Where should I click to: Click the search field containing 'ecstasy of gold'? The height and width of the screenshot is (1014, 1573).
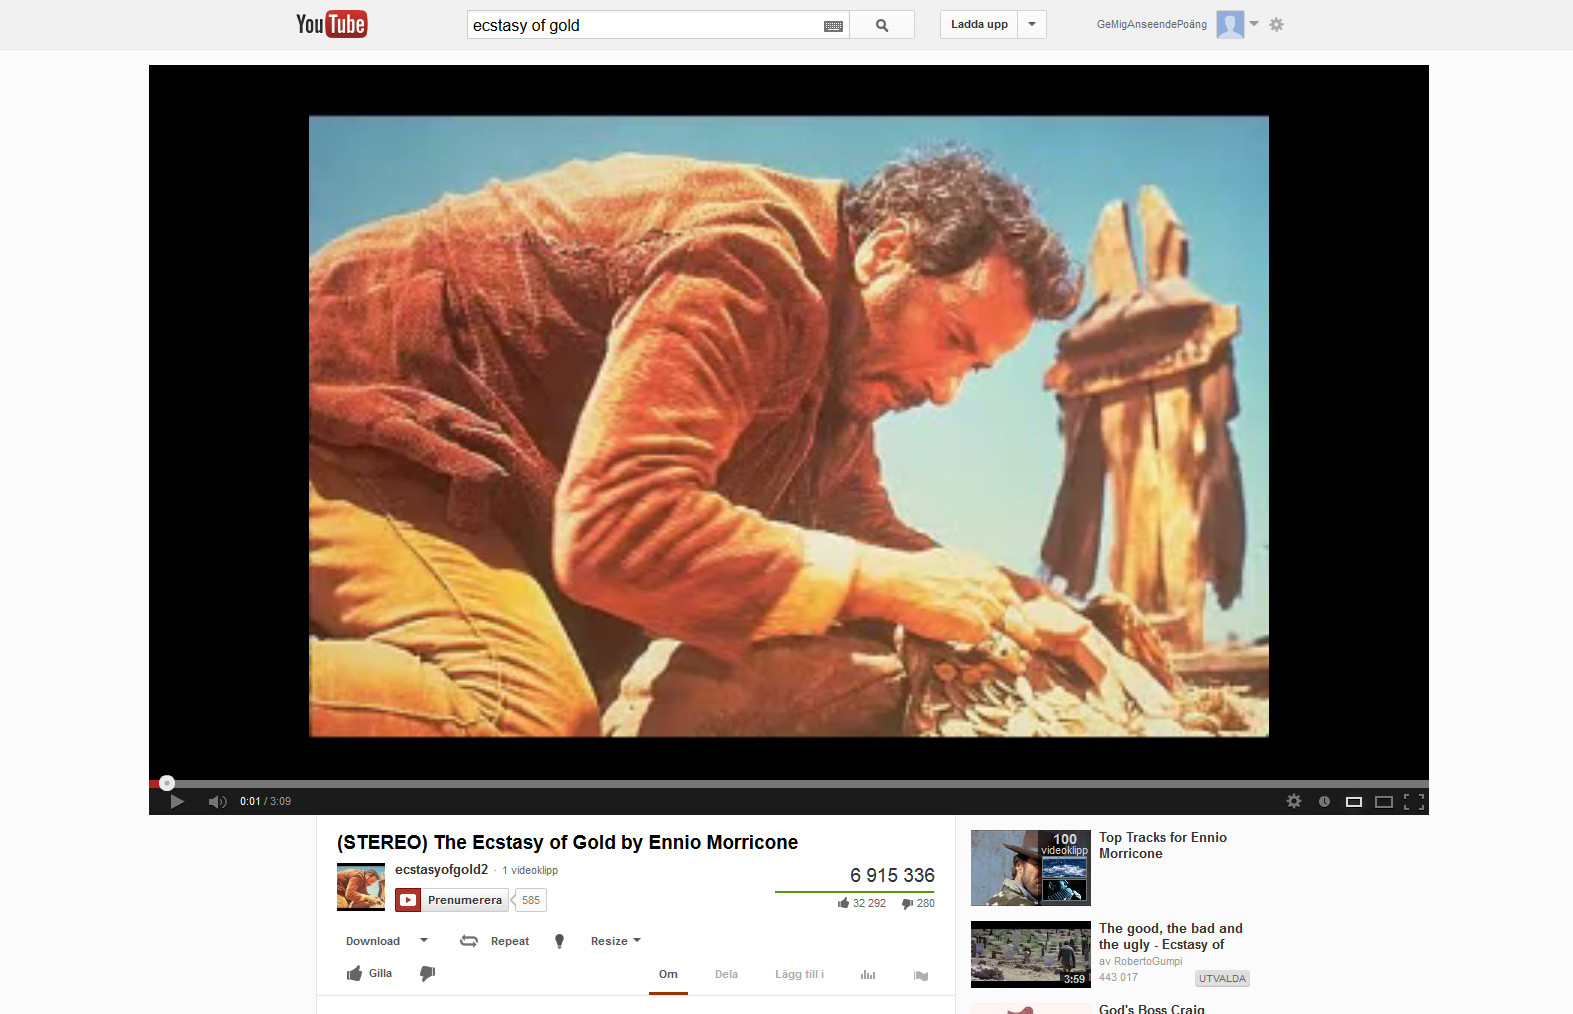coord(646,25)
